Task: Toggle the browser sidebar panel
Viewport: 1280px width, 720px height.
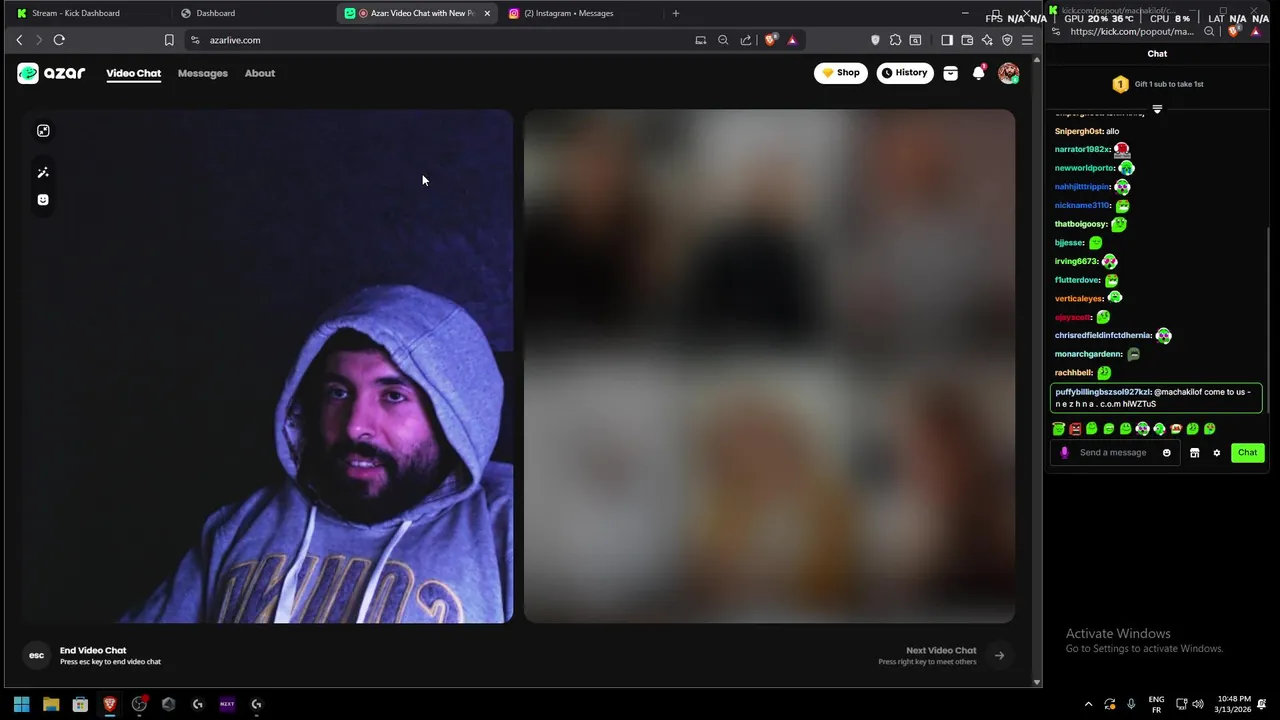Action: point(947,40)
